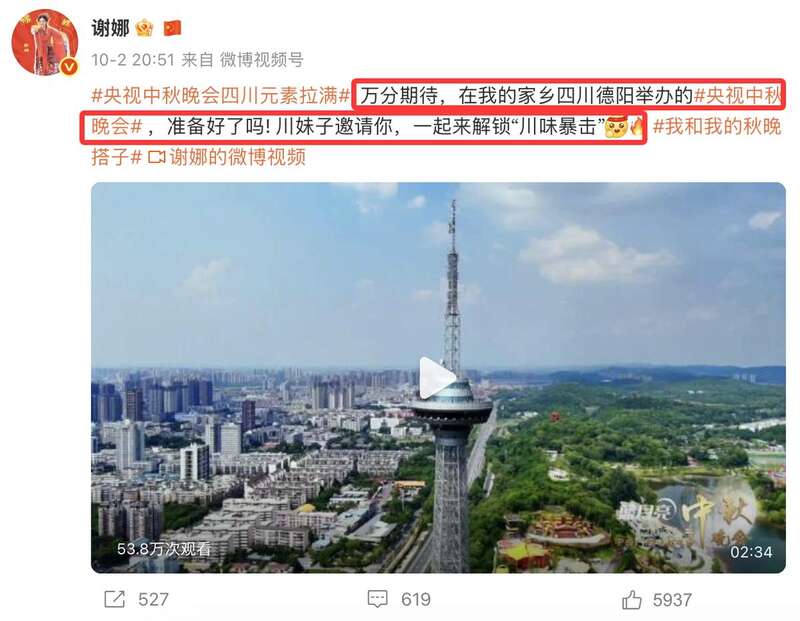Click the orange verified V badge
Viewport: 800px width, 621px height.
69,67
